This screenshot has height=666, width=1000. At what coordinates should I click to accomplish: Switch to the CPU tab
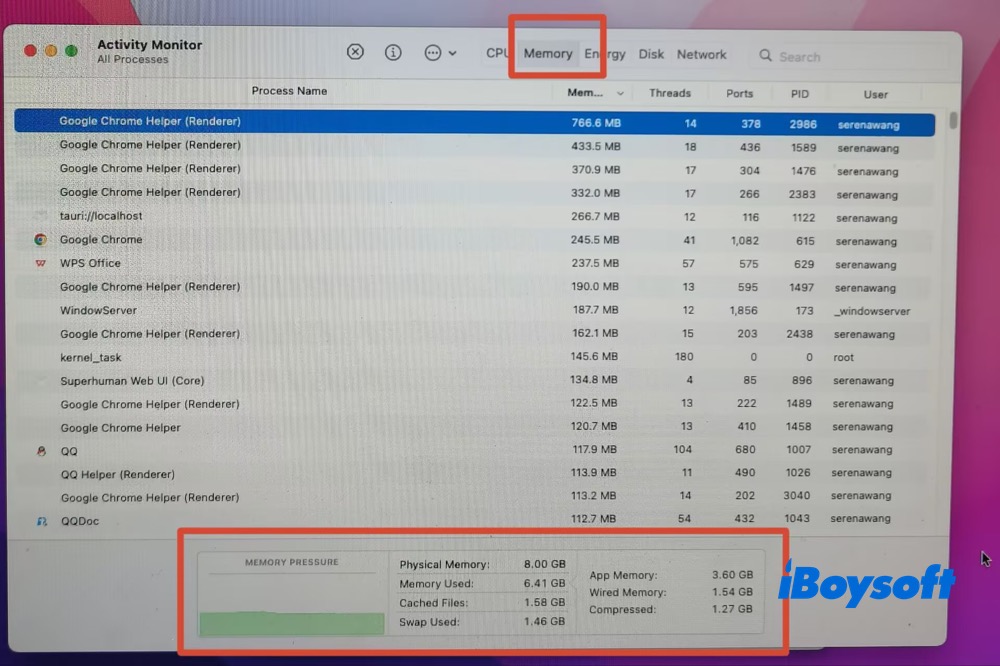(x=497, y=53)
